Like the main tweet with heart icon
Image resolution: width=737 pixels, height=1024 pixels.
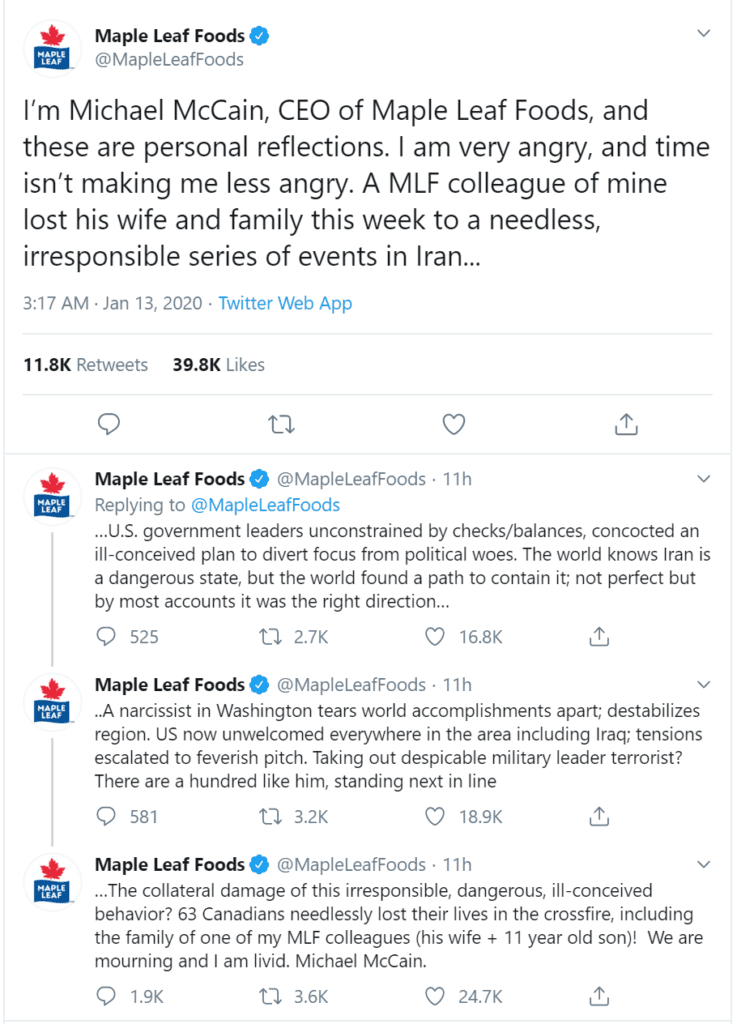454,424
